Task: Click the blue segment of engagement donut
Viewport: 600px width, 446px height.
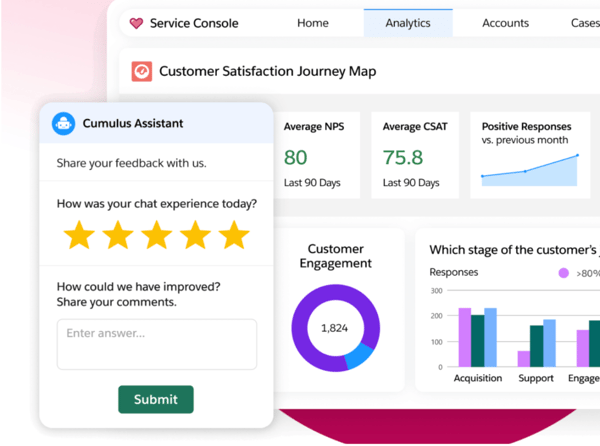Action: 359,355
